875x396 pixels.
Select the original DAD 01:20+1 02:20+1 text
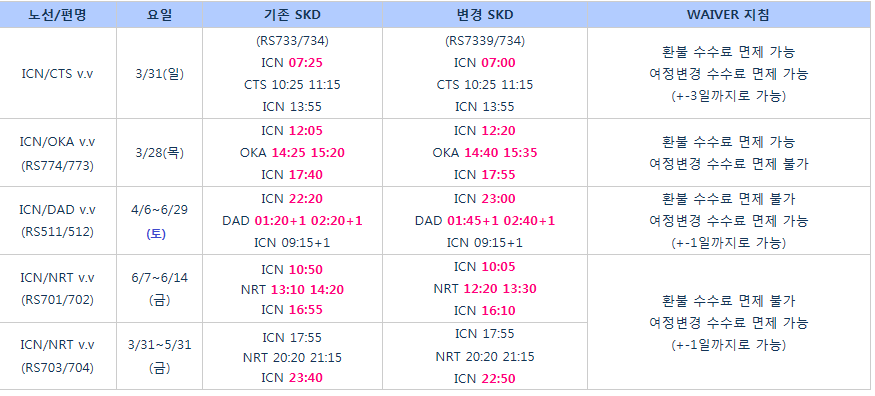(292, 221)
